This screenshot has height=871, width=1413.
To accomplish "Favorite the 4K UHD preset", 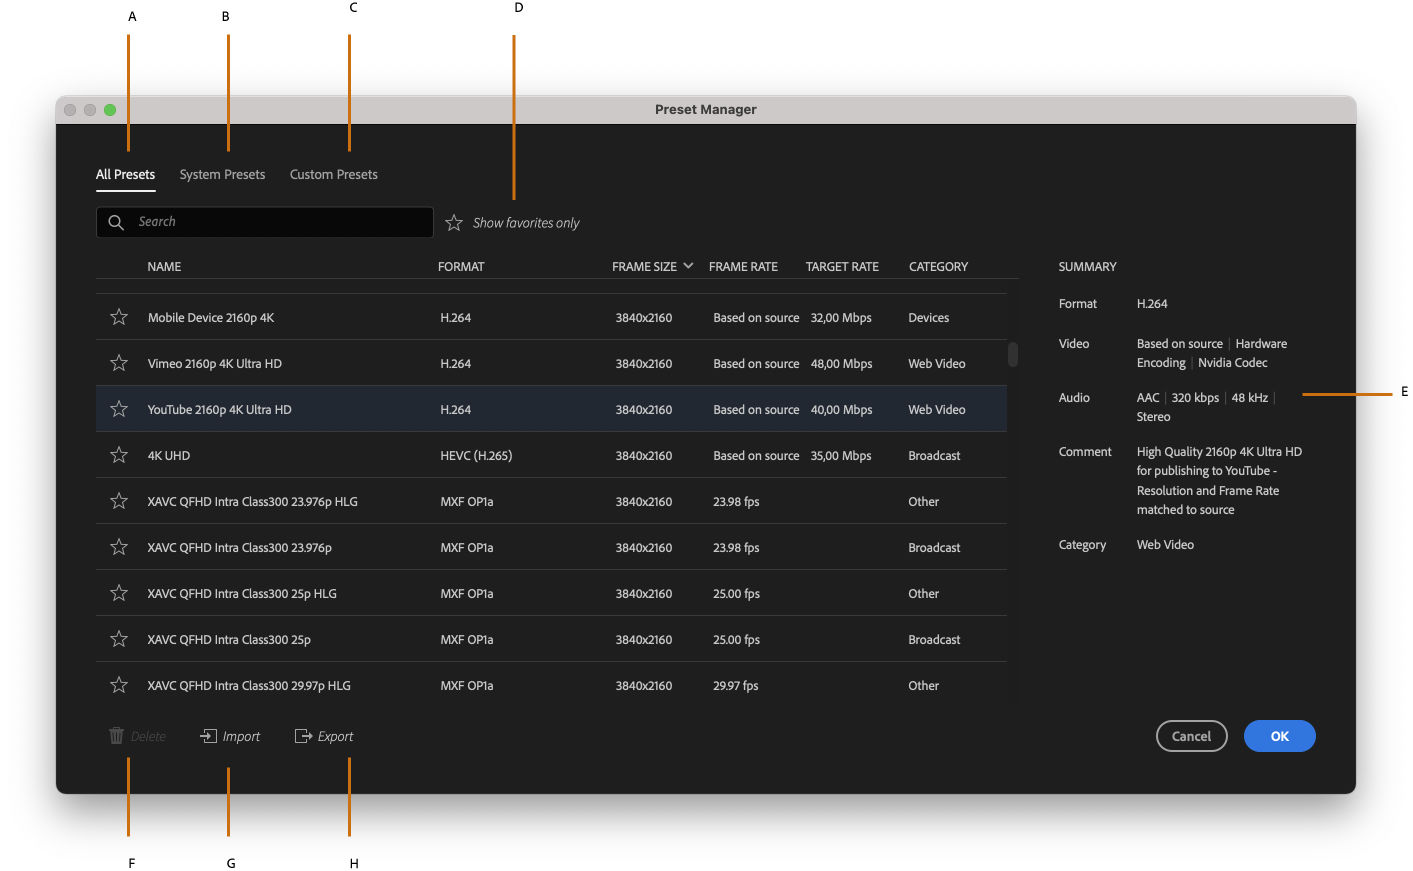I will click(118, 455).
